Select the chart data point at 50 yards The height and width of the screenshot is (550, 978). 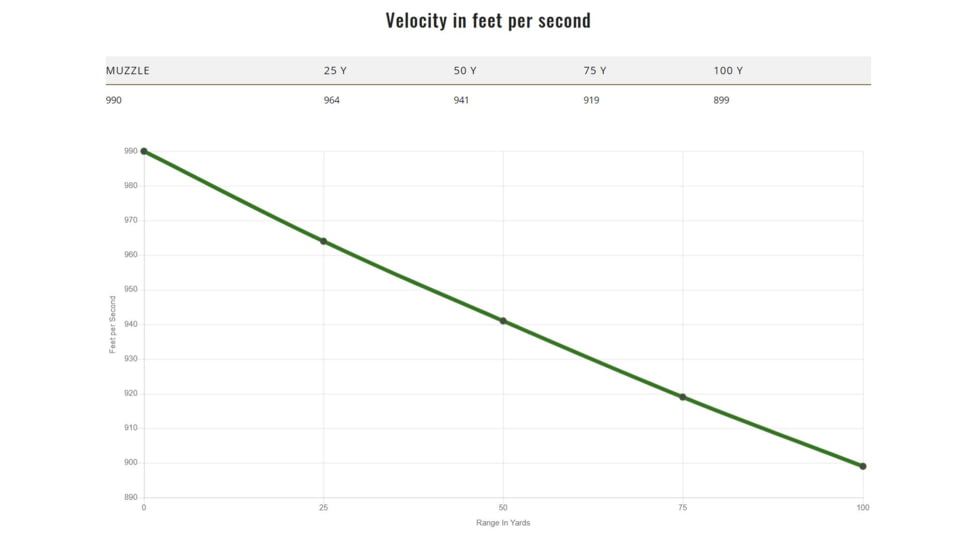[503, 321]
